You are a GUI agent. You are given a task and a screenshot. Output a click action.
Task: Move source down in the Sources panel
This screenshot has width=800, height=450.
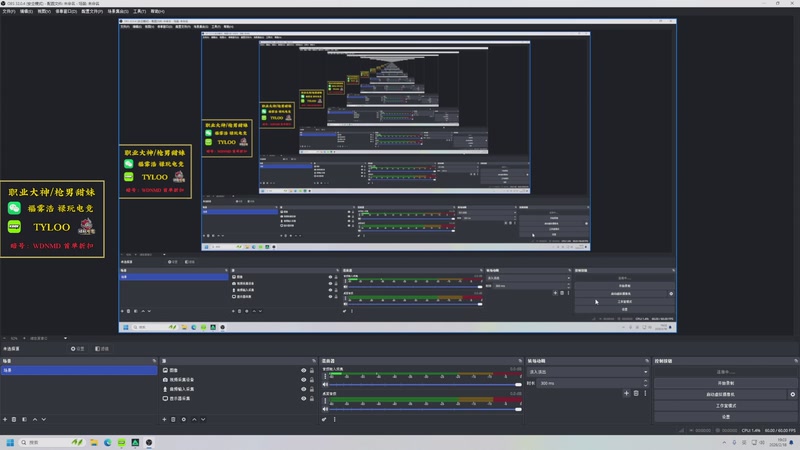click(x=203, y=419)
